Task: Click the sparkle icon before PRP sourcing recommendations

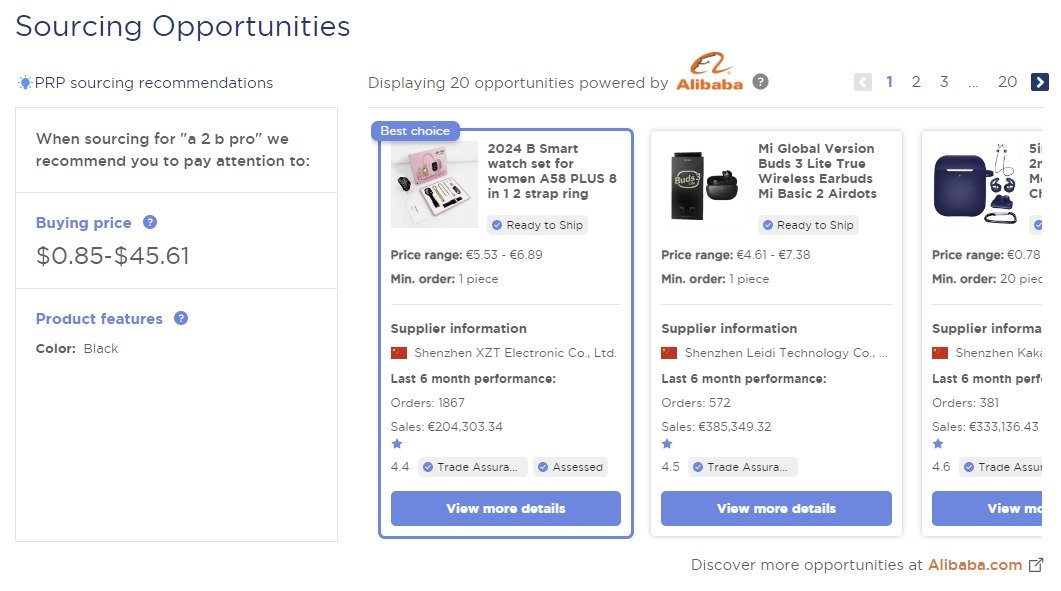Action: [x=23, y=83]
